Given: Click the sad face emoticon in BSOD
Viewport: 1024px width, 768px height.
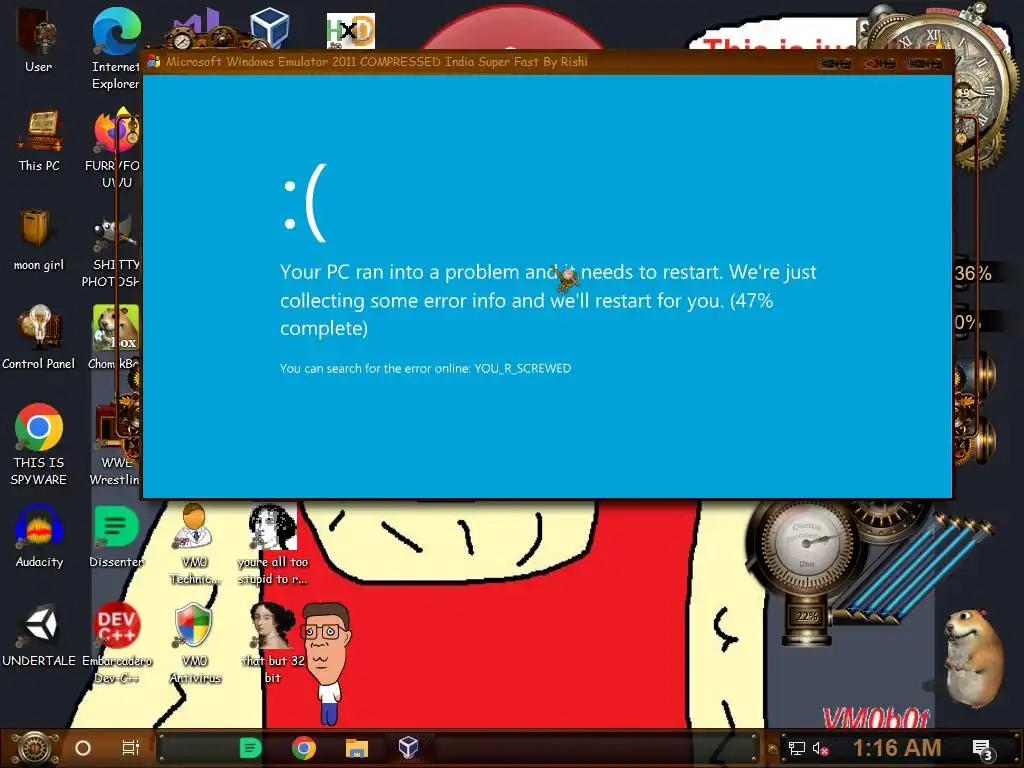Looking at the screenshot, I should [304, 203].
